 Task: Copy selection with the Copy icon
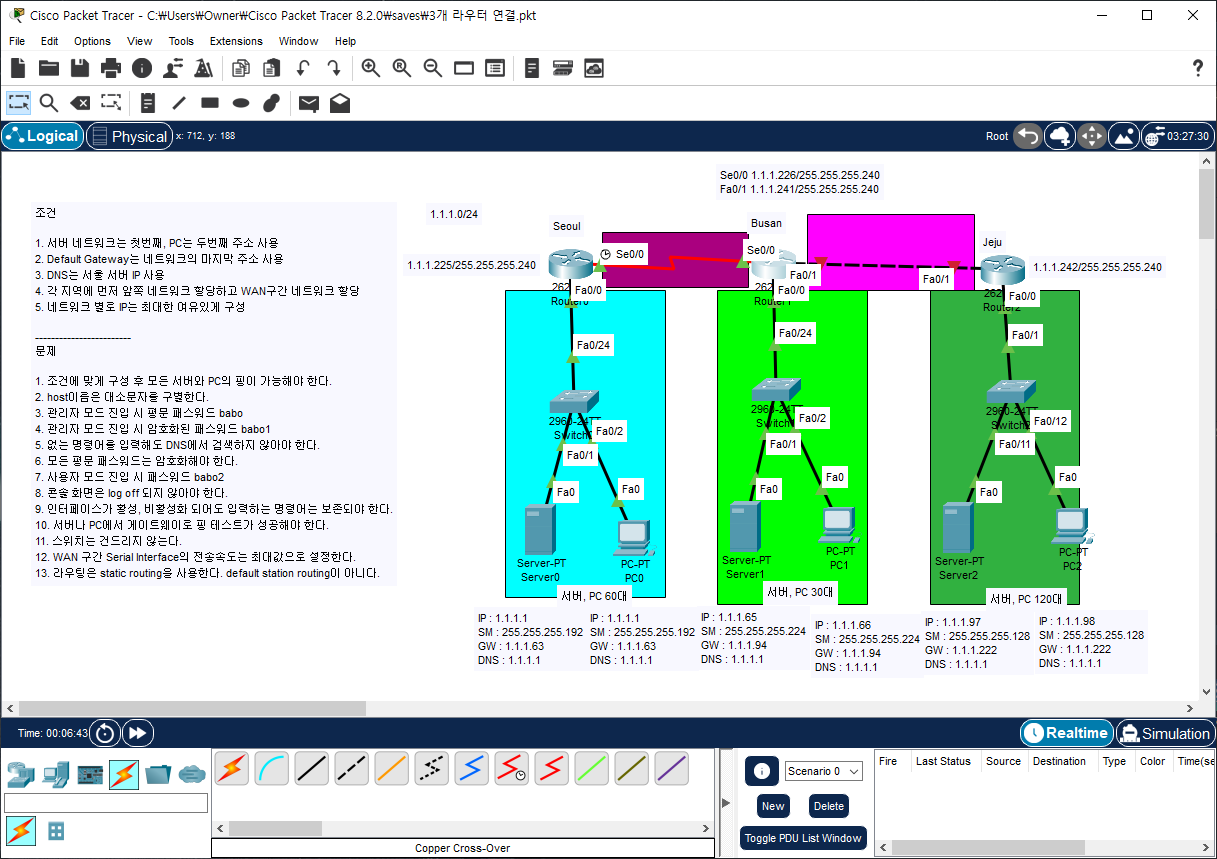pos(240,68)
